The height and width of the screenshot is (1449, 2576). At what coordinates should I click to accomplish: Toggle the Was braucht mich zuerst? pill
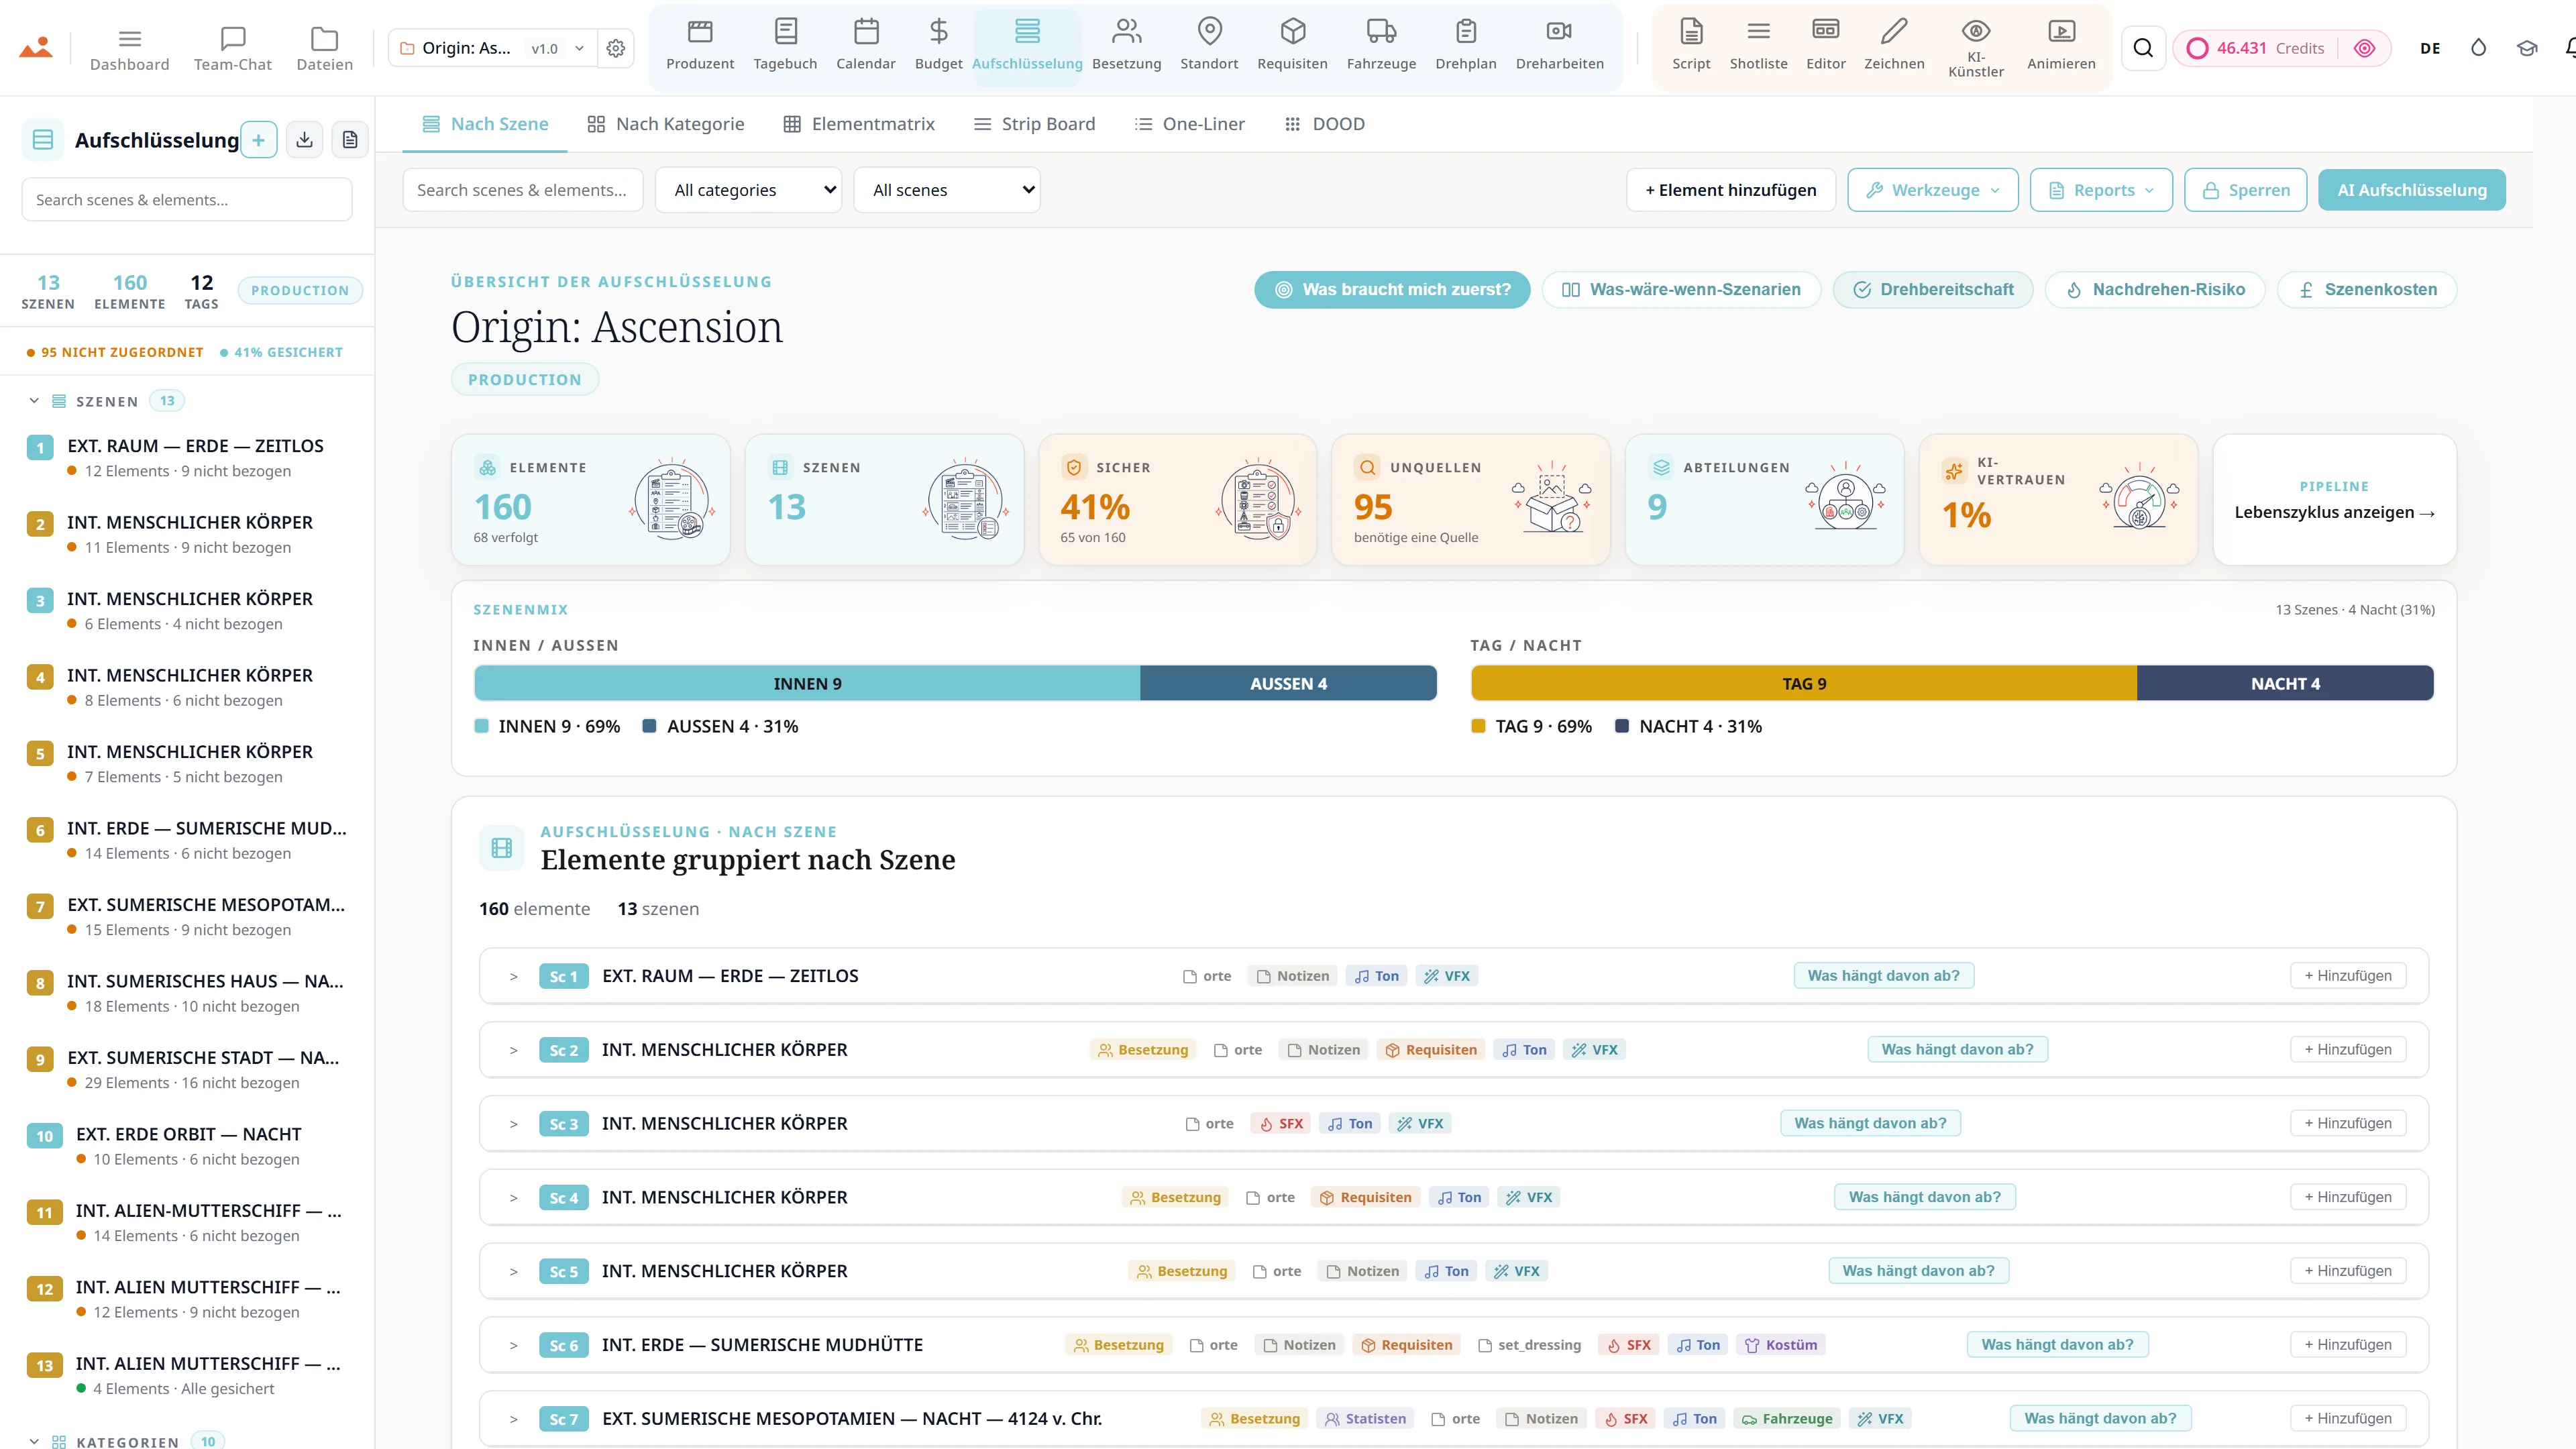1392,289
